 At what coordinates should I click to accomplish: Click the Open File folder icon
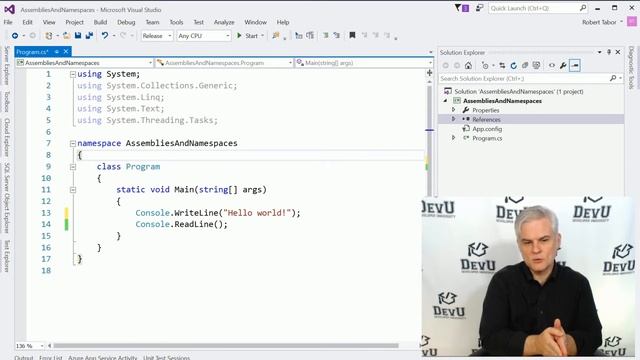pyautogui.click(x=67, y=36)
